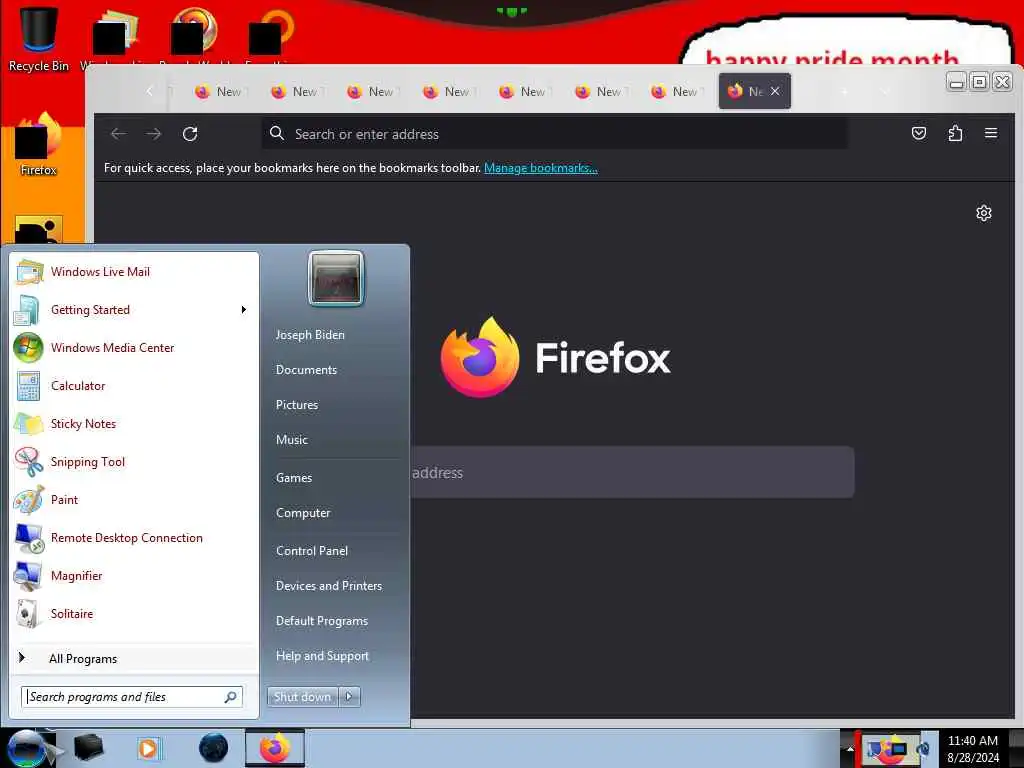Open Recycle Bin on desktop

pyautogui.click(x=39, y=38)
